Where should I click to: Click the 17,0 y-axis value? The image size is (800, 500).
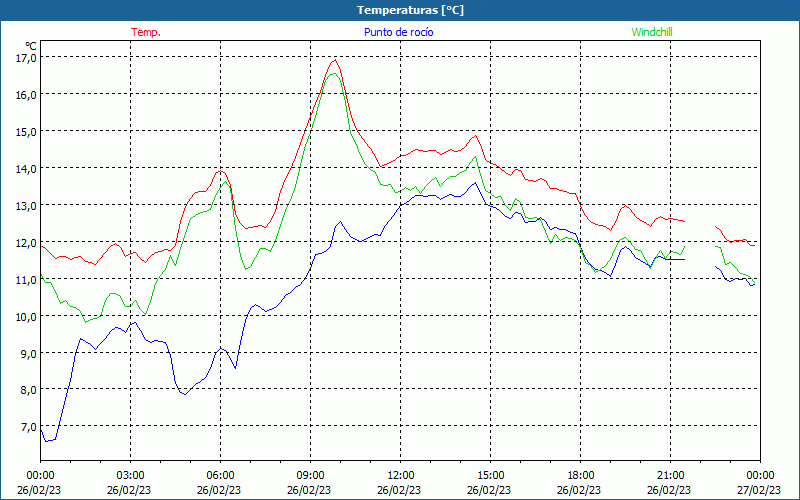26,58
